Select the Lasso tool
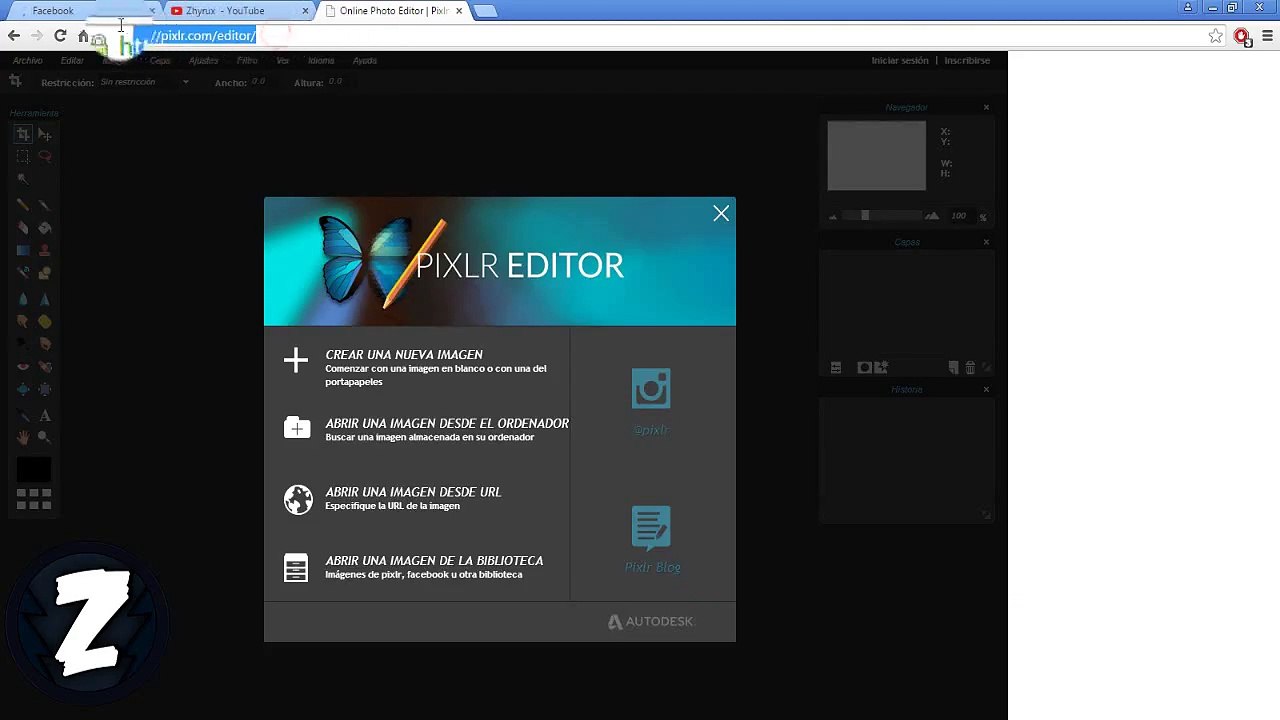Viewport: 1280px width, 720px height. click(45, 156)
